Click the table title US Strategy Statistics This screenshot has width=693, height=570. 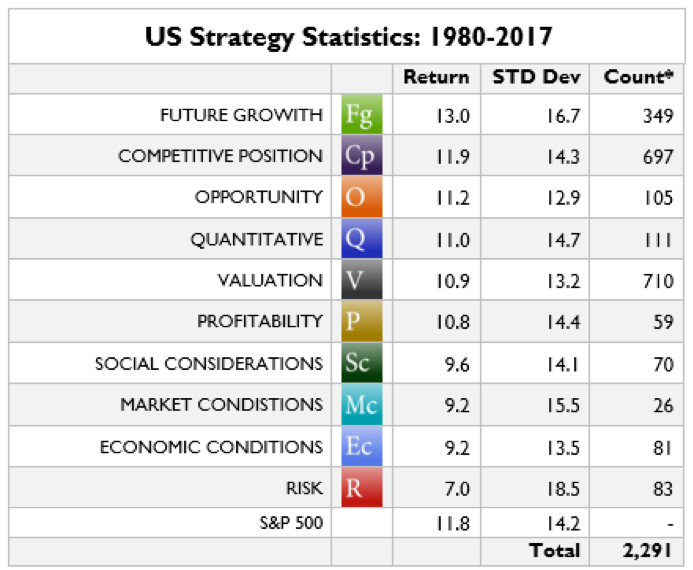click(348, 36)
